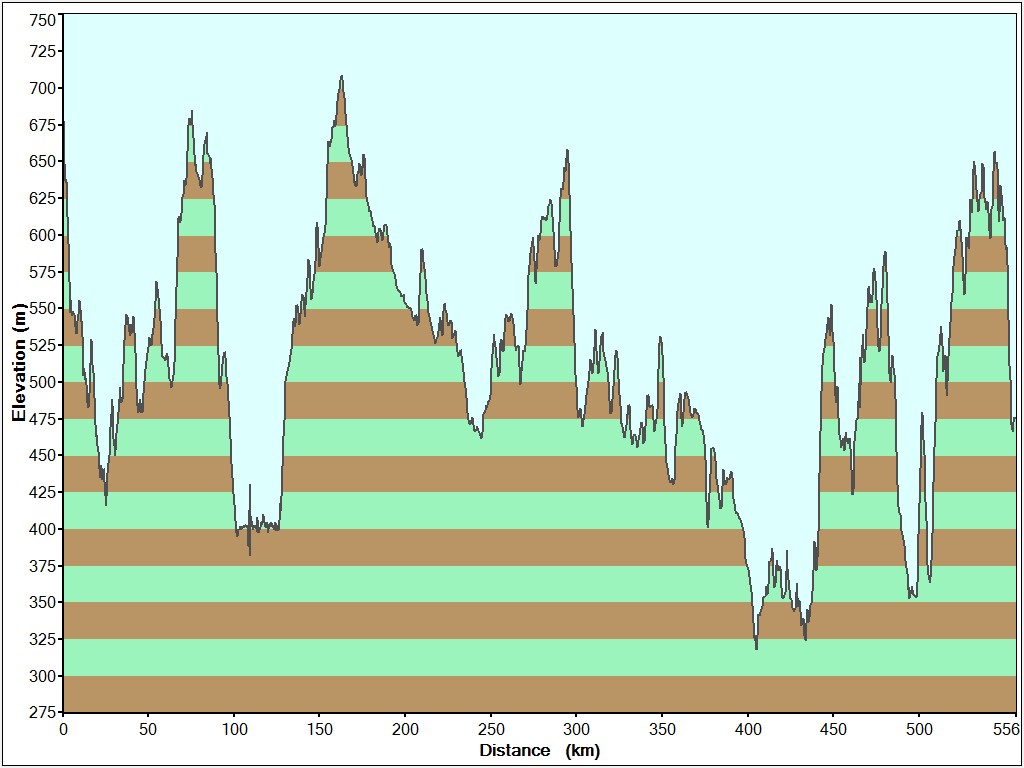
Task: Click the 450 distance axis label
Action: pos(833,729)
